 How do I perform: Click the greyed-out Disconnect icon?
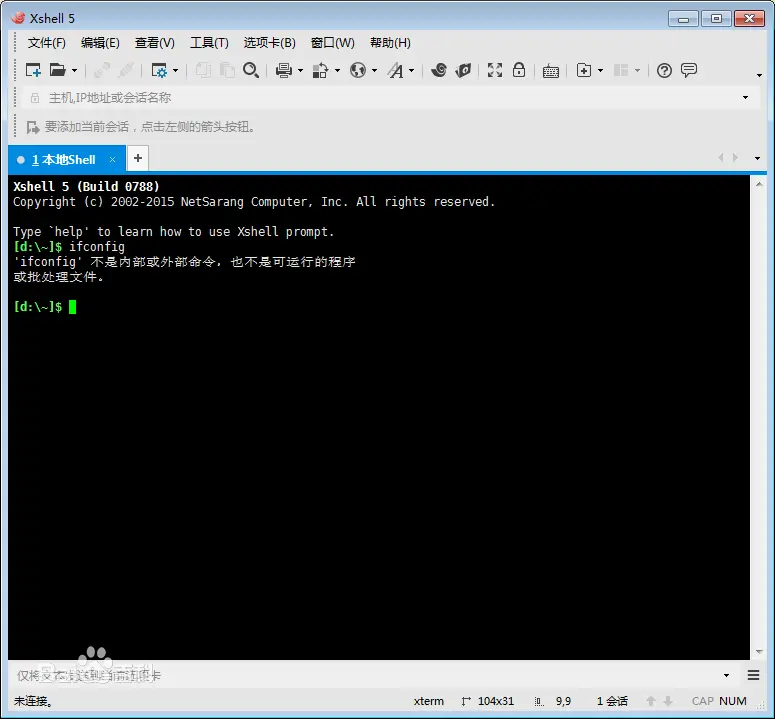point(101,70)
